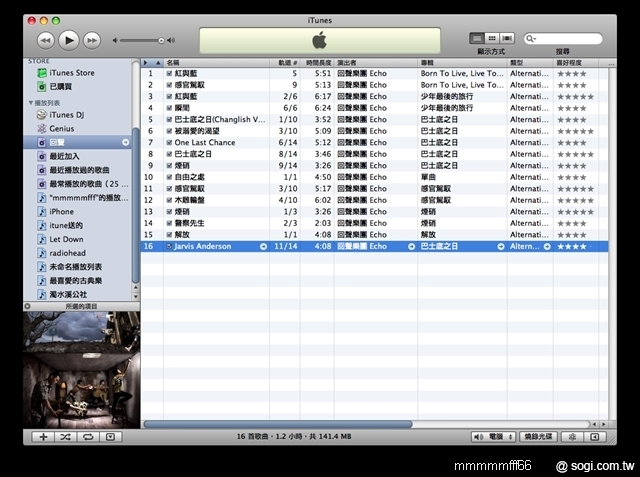Uncheck the 自由之處 track checkbox
The width and height of the screenshot is (640, 477).
point(169,177)
